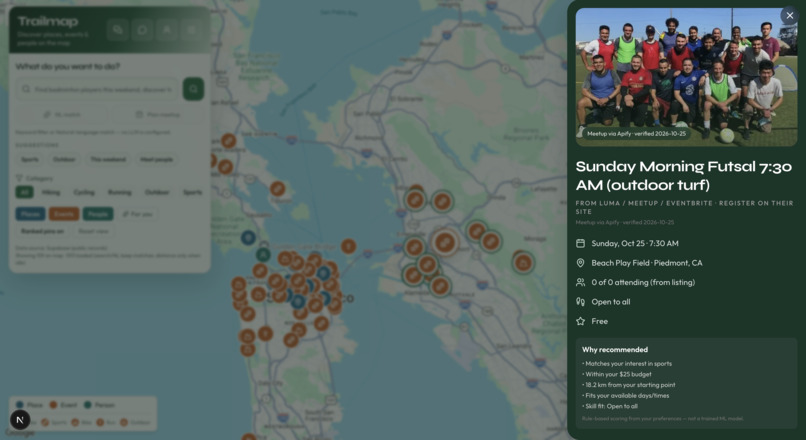806x440 pixels.
Task: Close the event details panel
Action: (790, 15)
